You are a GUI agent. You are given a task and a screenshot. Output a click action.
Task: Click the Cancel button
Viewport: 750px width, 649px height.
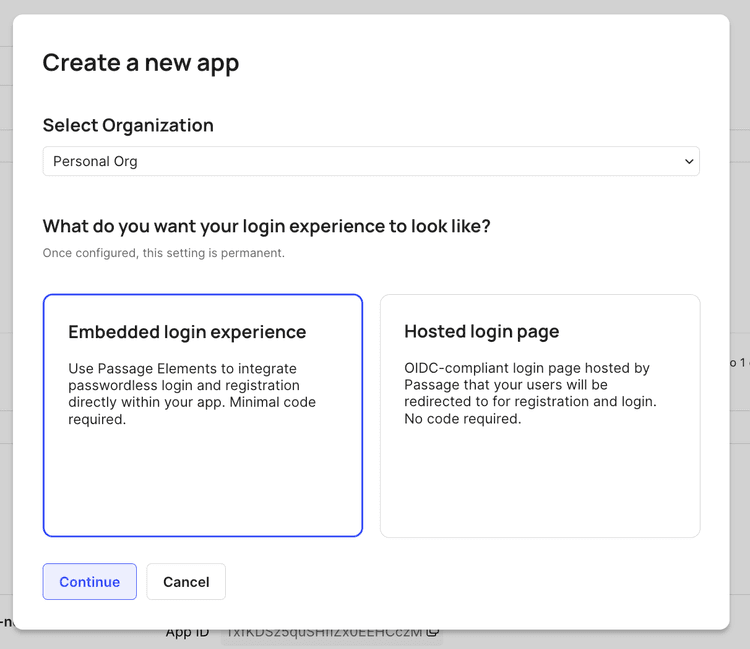[186, 582]
